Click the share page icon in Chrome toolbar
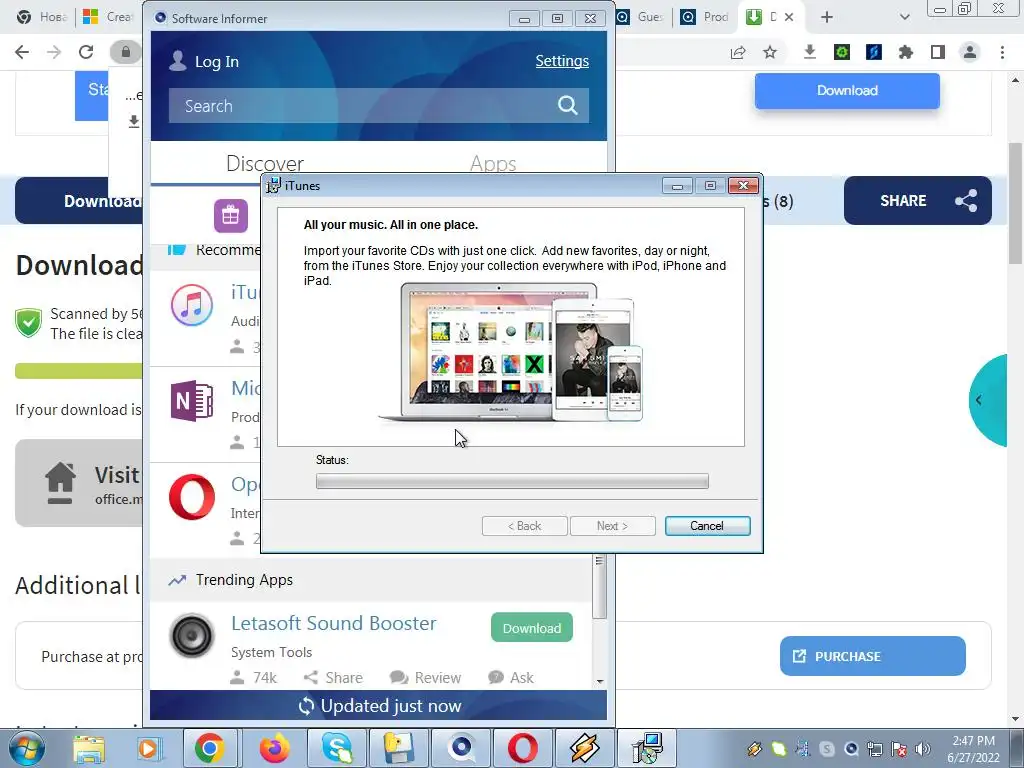This screenshot has height=768, width=1024. [x=738, y=52]
